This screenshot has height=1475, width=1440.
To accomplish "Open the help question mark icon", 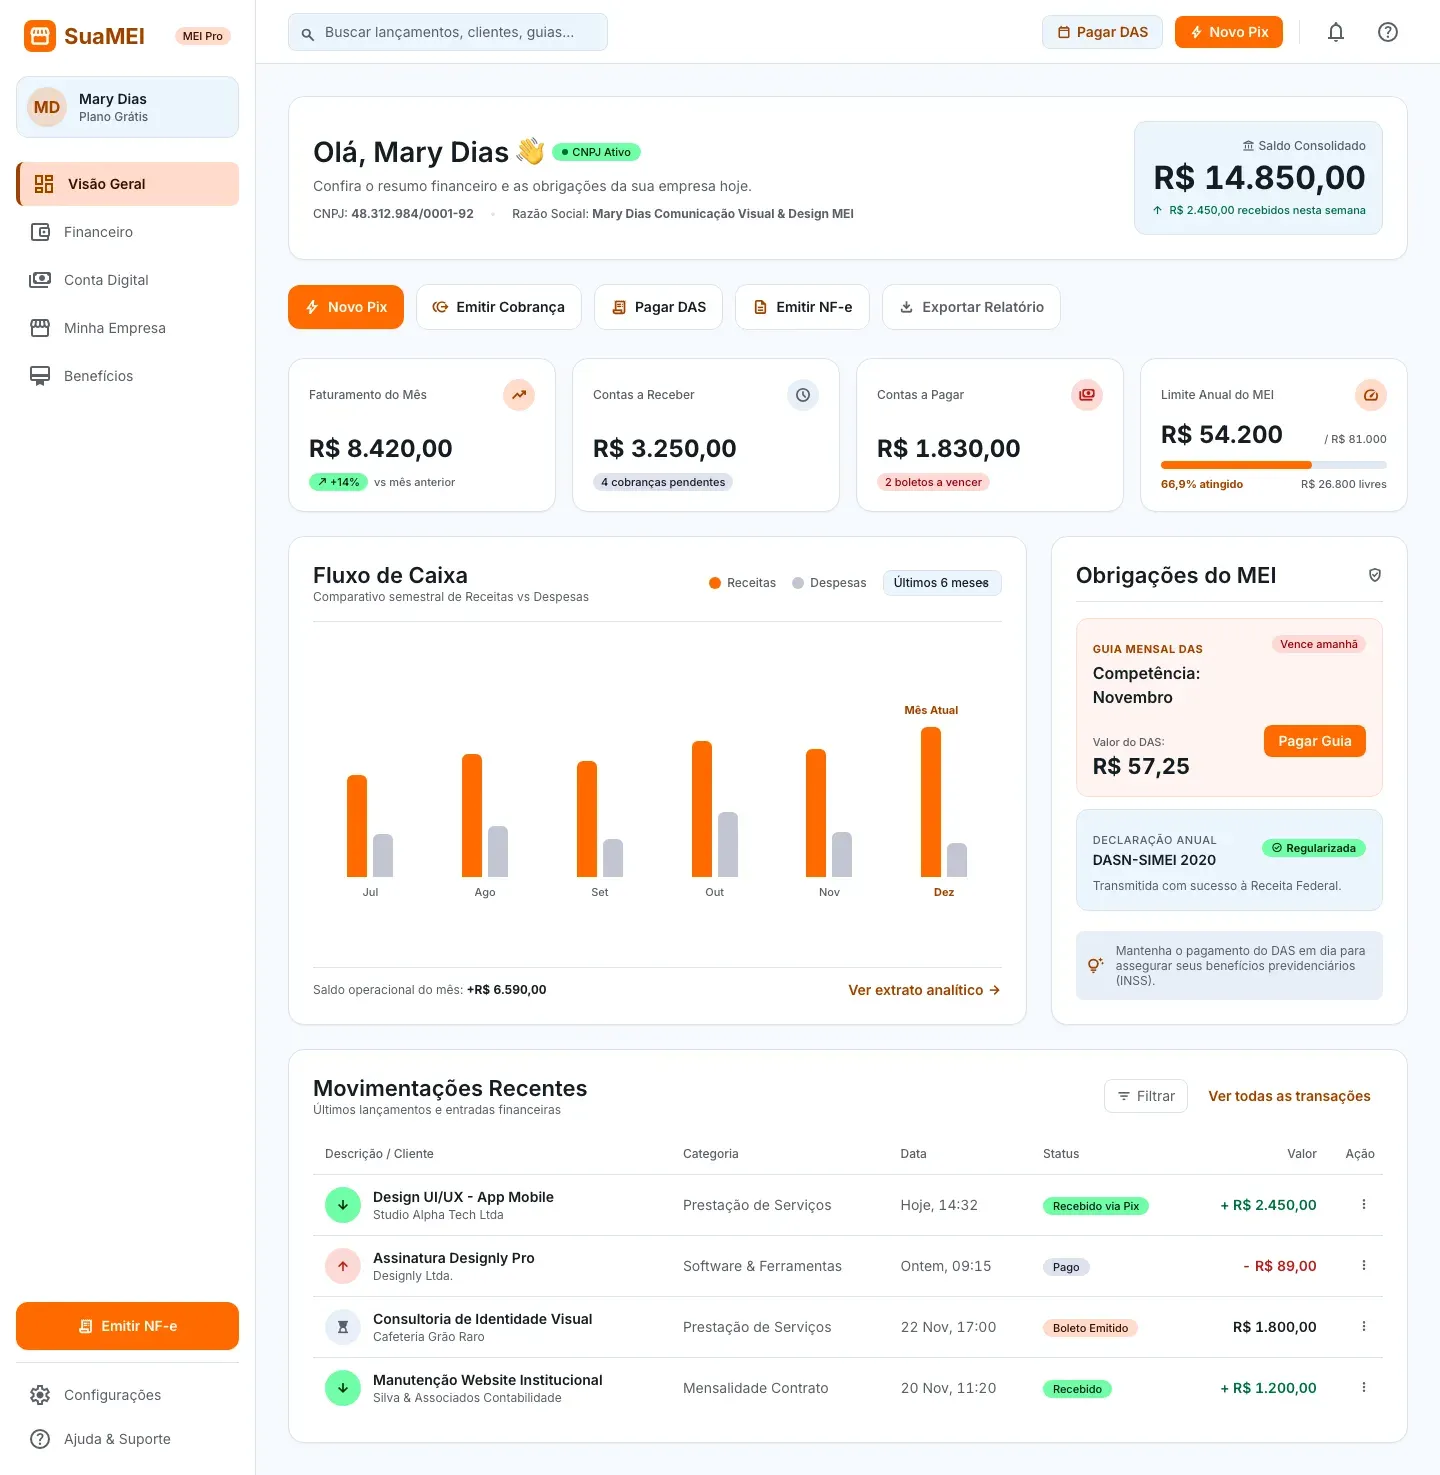I will click(1388, 32).
